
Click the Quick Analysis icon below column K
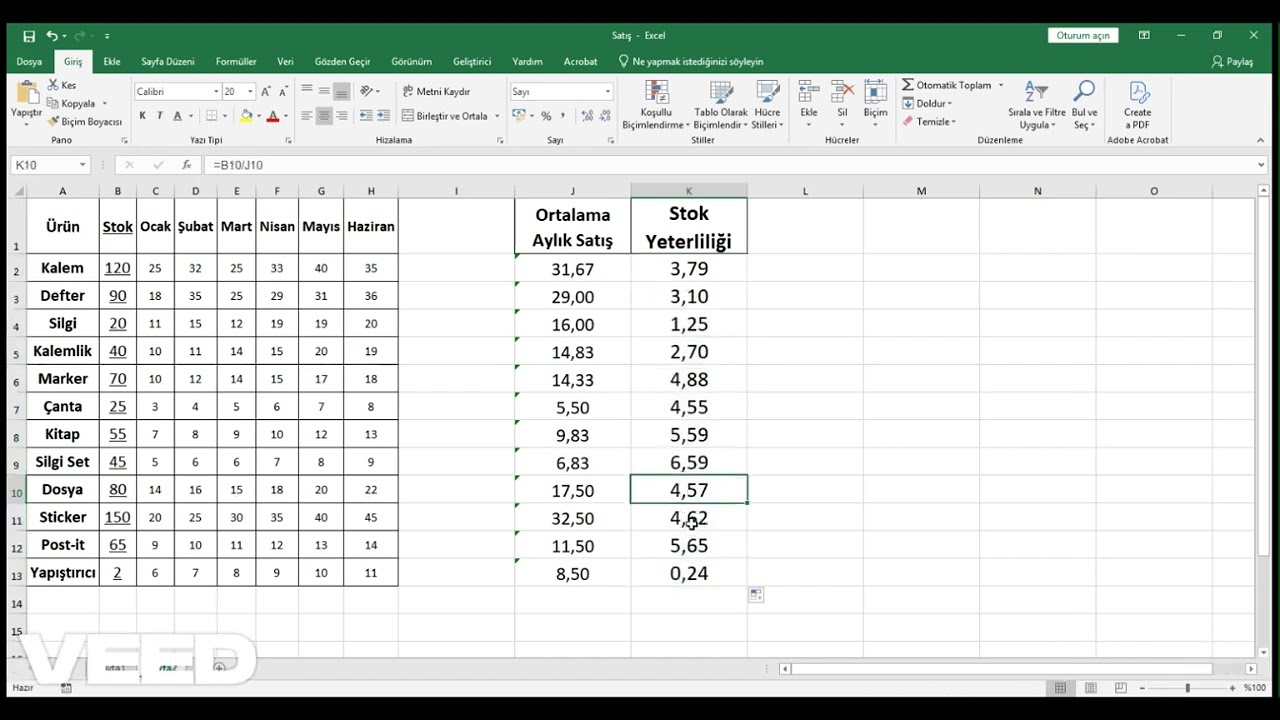[756, 595]
